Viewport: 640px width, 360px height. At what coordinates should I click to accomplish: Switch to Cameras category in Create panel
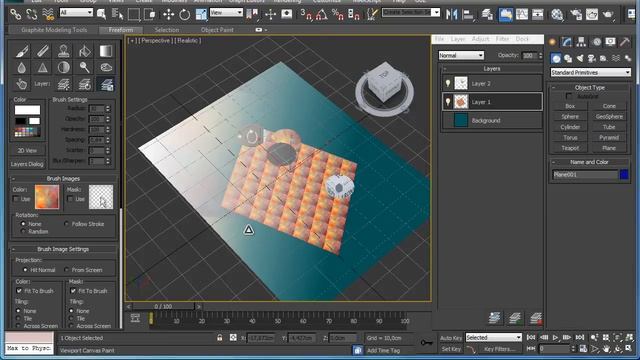click(591, 59)
